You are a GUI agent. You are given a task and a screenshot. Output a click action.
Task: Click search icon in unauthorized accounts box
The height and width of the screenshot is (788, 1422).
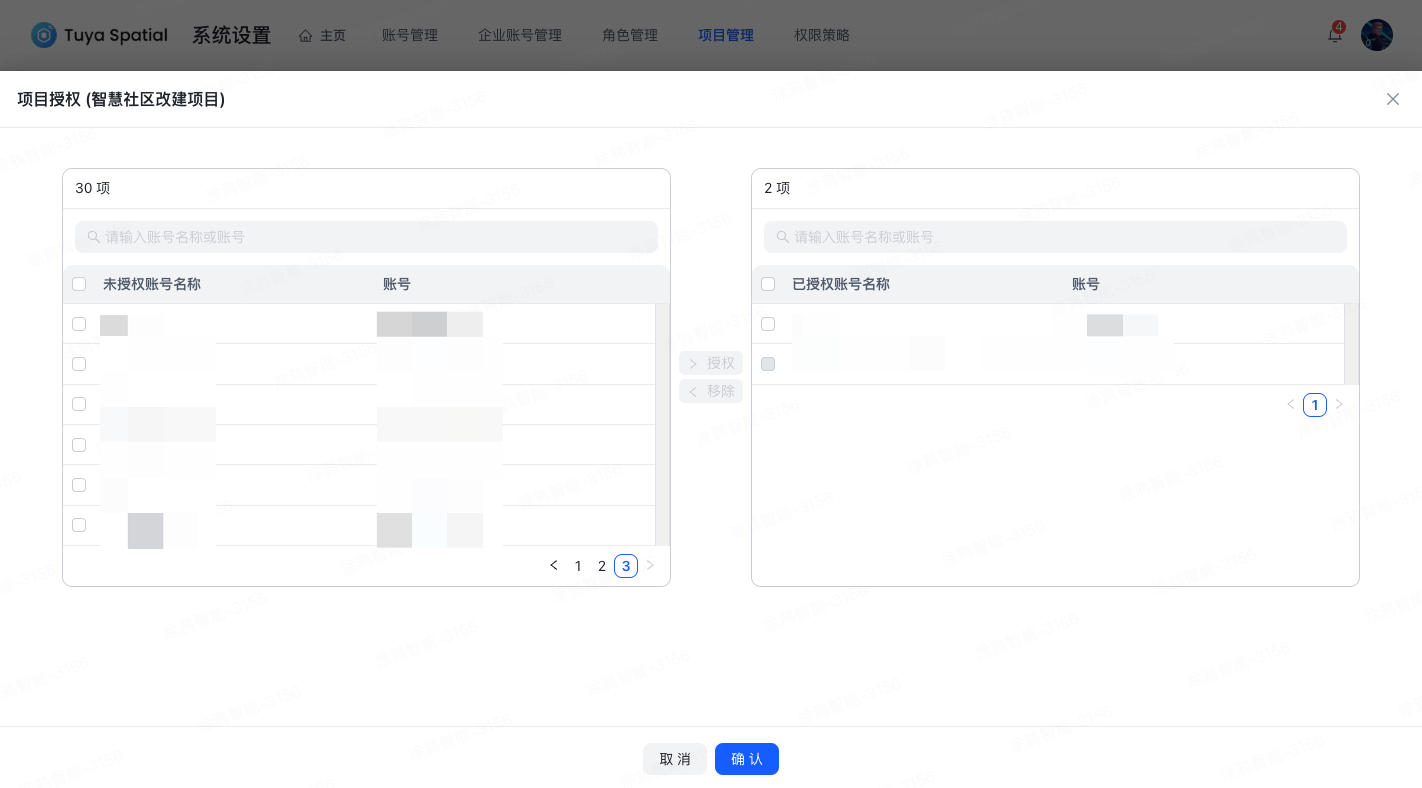pos(94,237)
